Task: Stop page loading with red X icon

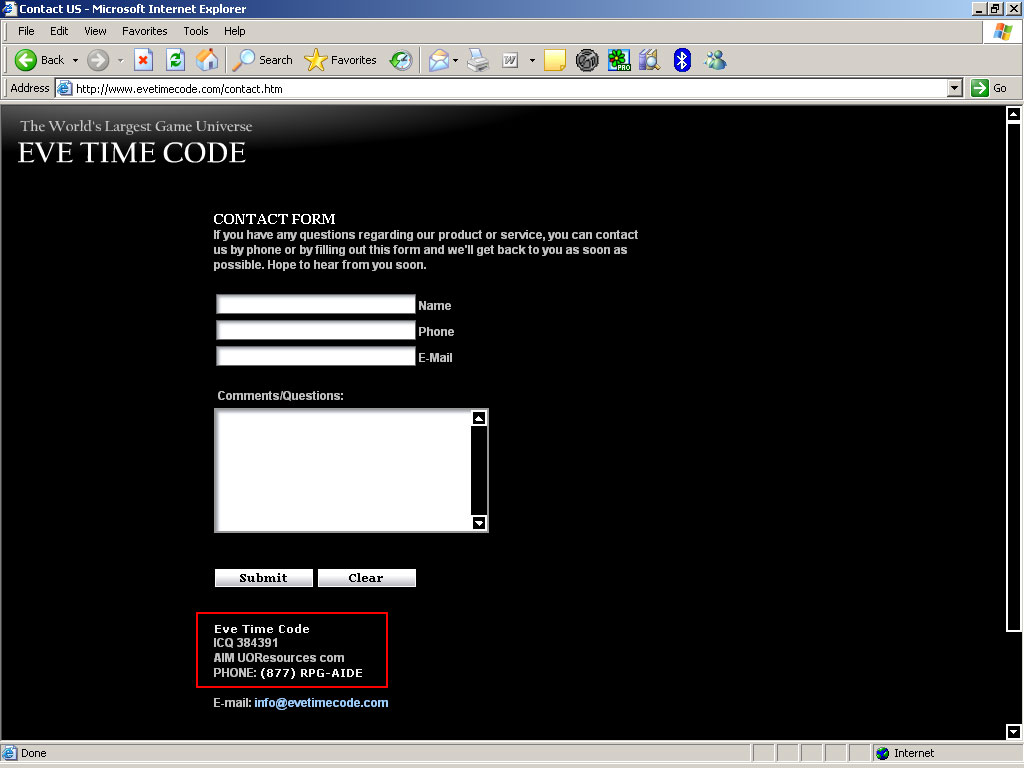Action: tap(143, 60)
